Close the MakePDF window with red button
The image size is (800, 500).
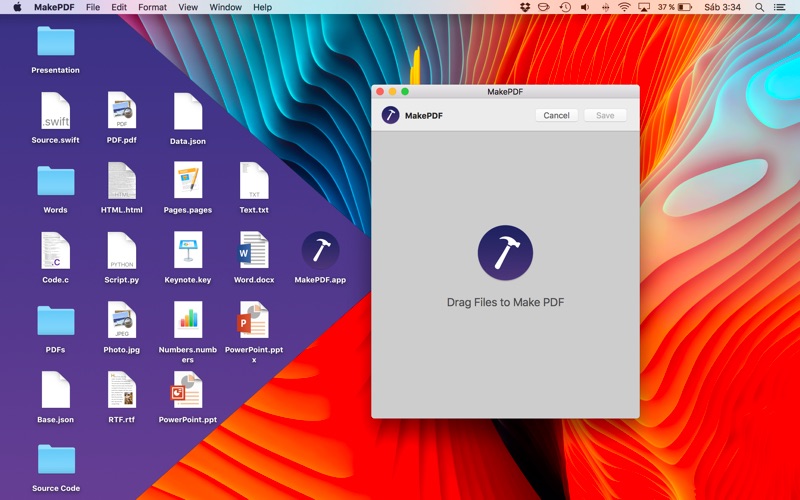tap(380, 91)
